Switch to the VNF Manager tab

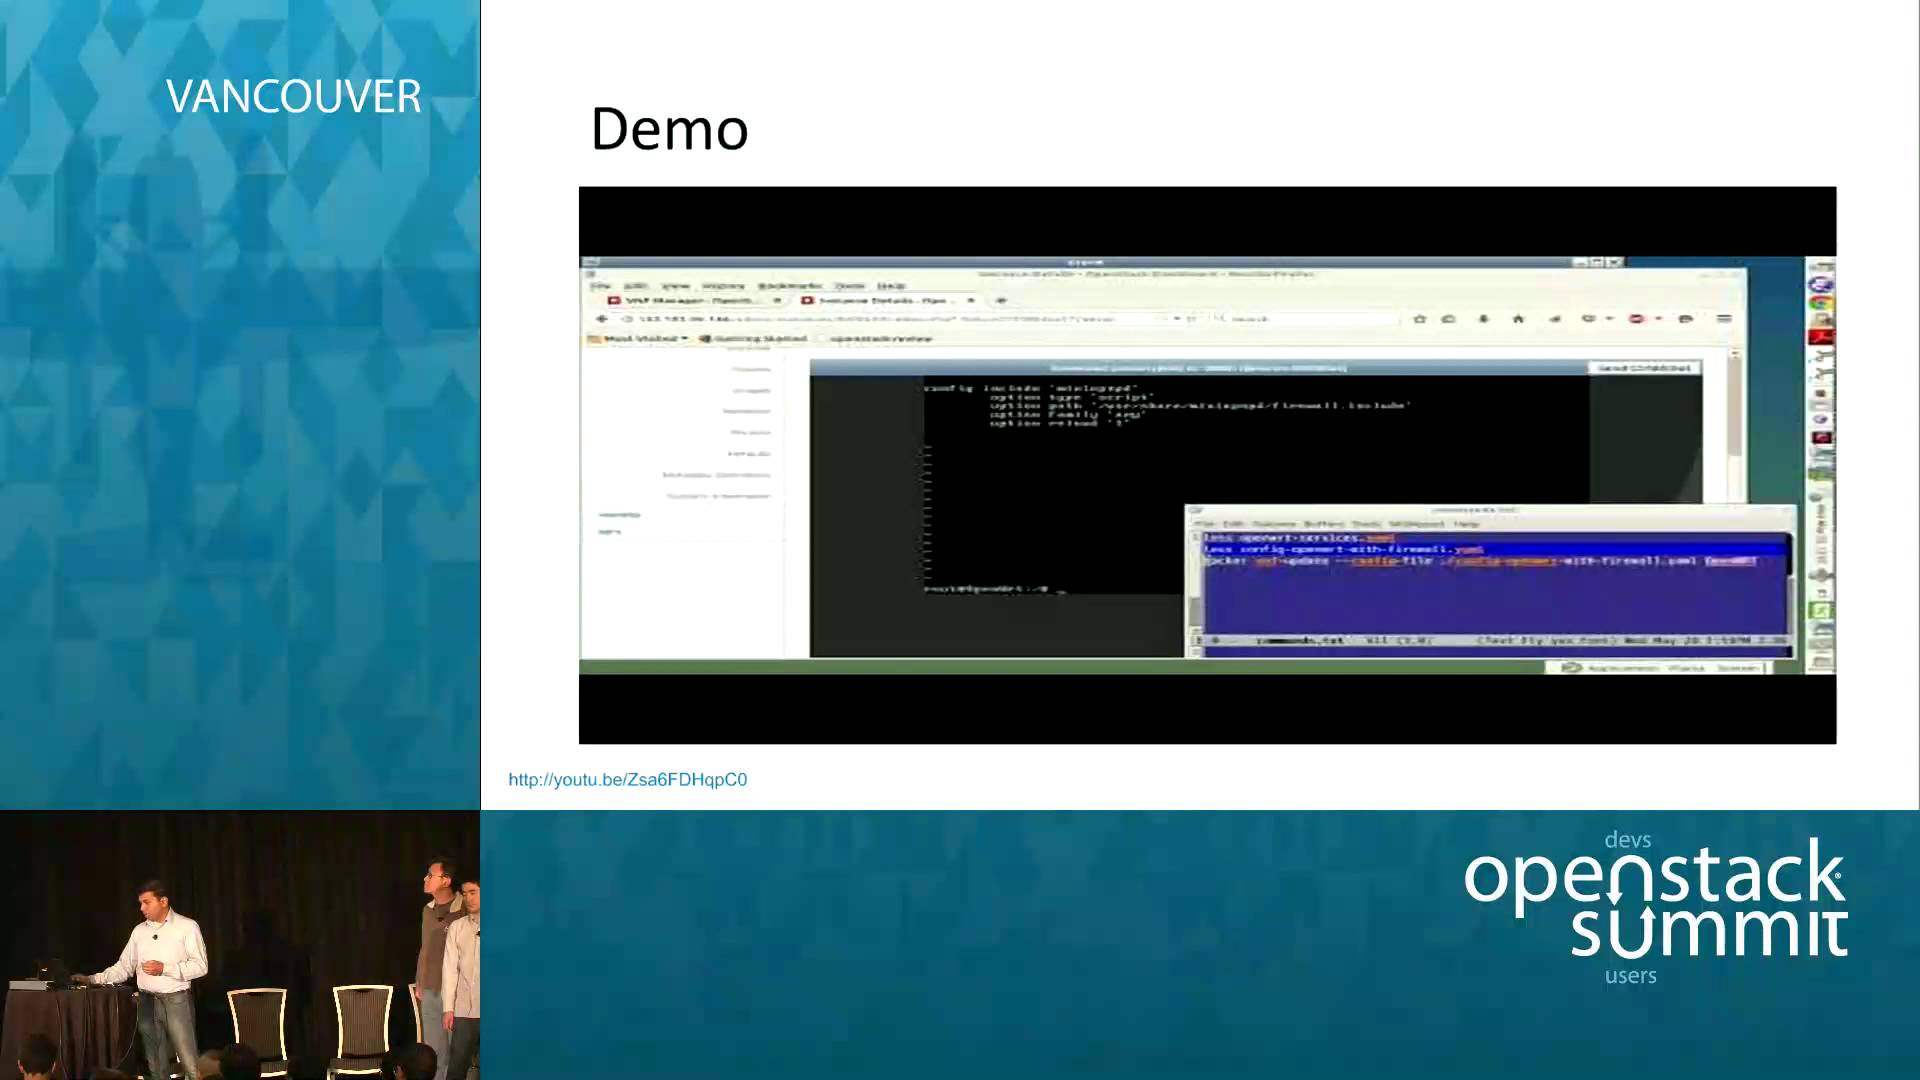click(690, 300)
